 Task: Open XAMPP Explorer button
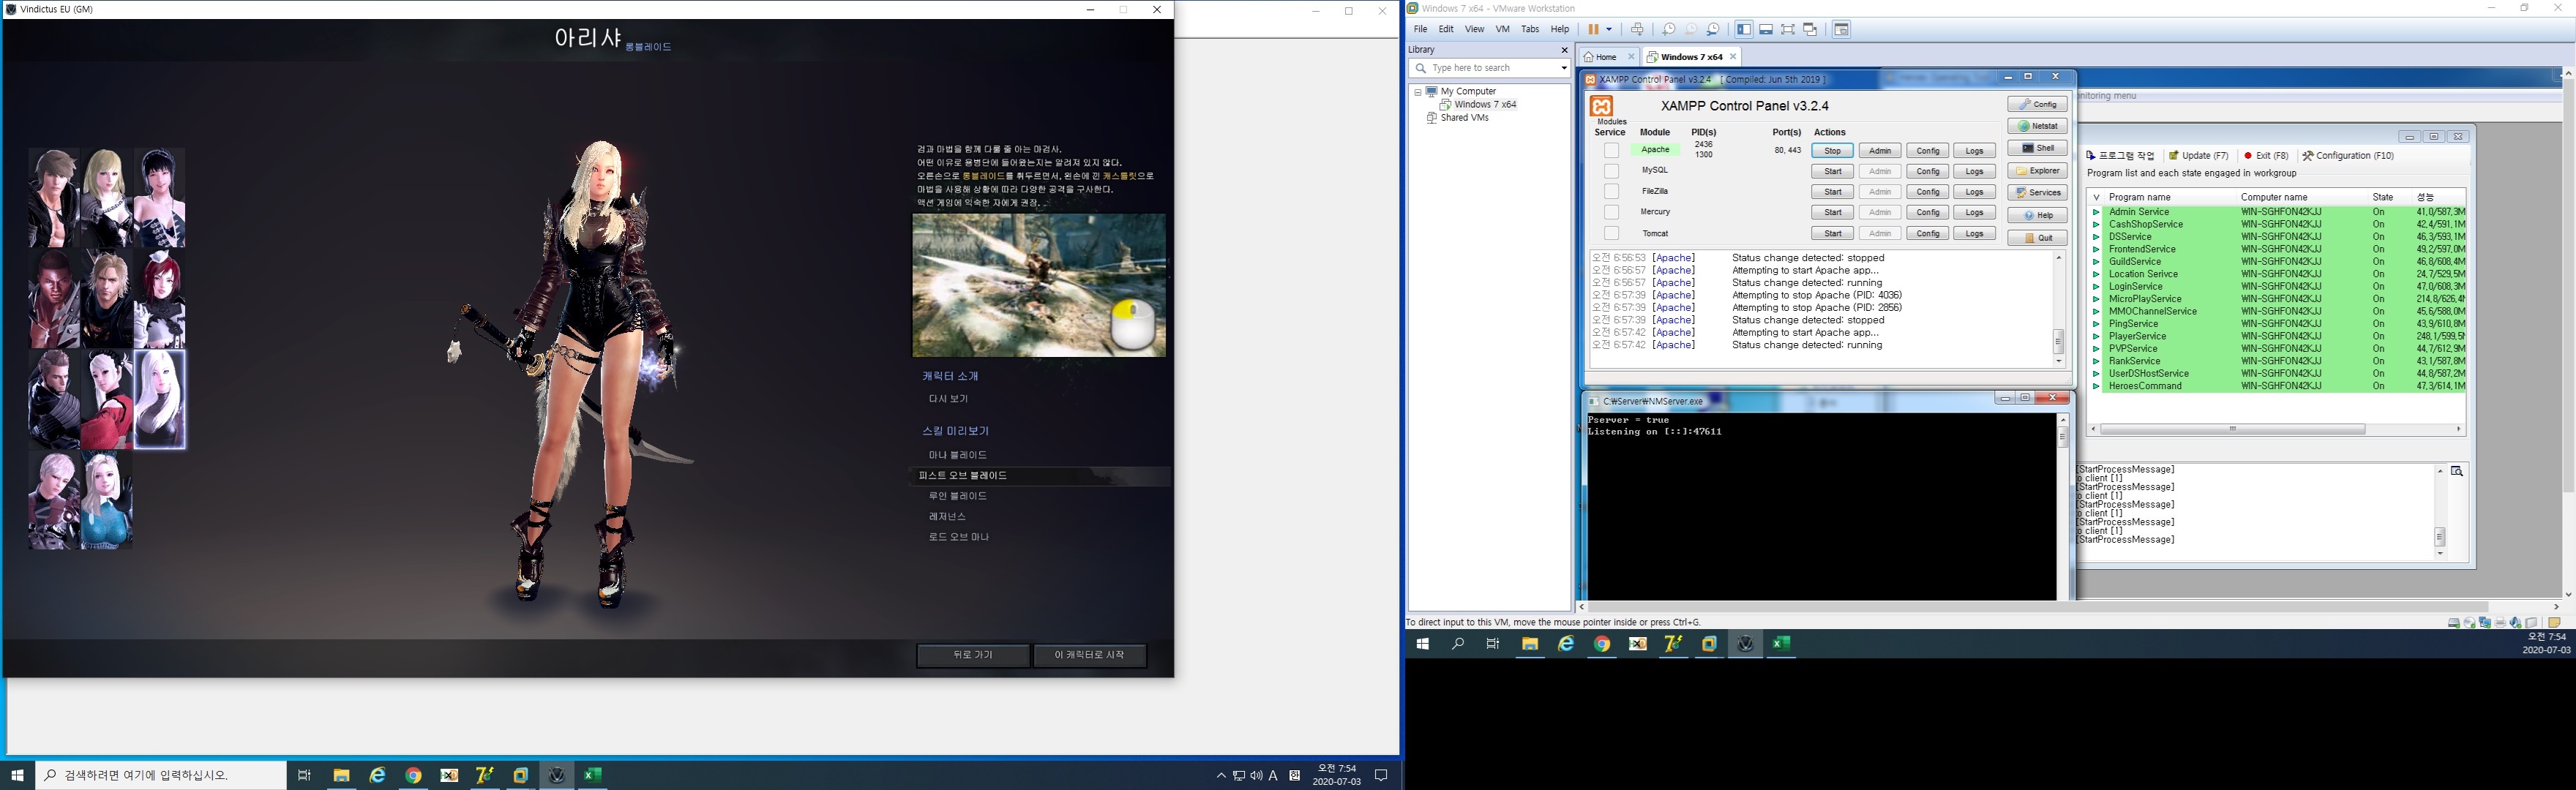coord(2037,171)
